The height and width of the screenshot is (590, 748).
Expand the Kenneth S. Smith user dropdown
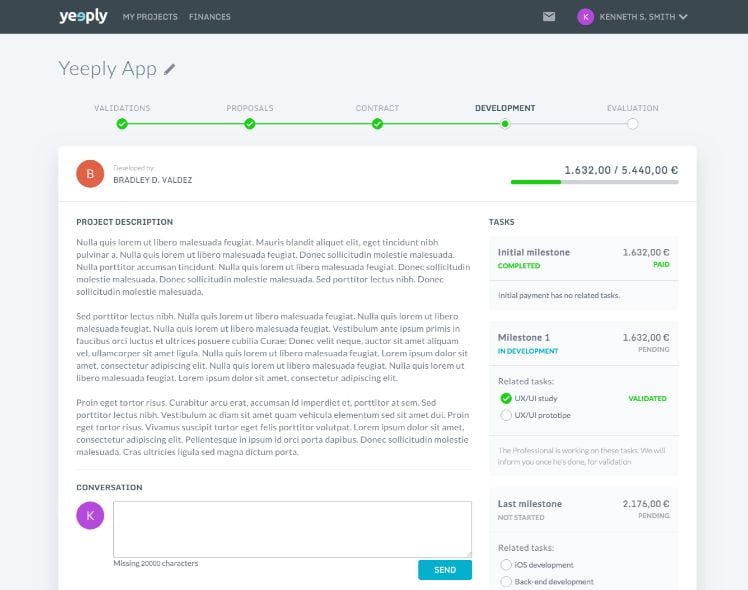711,17
